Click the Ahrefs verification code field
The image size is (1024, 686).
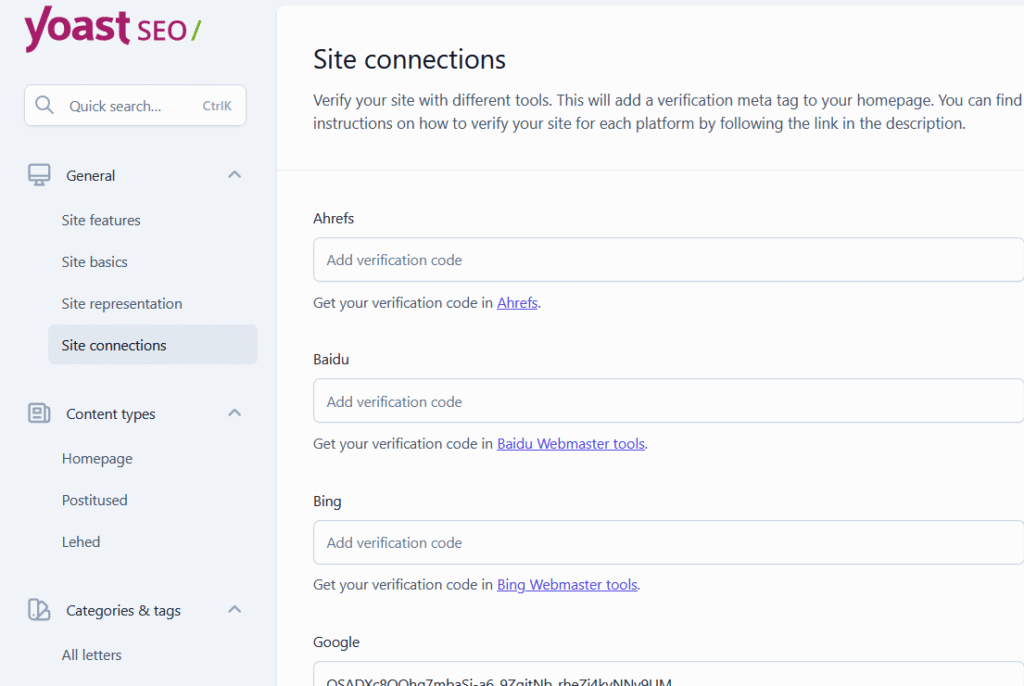[x=668, y=260]
